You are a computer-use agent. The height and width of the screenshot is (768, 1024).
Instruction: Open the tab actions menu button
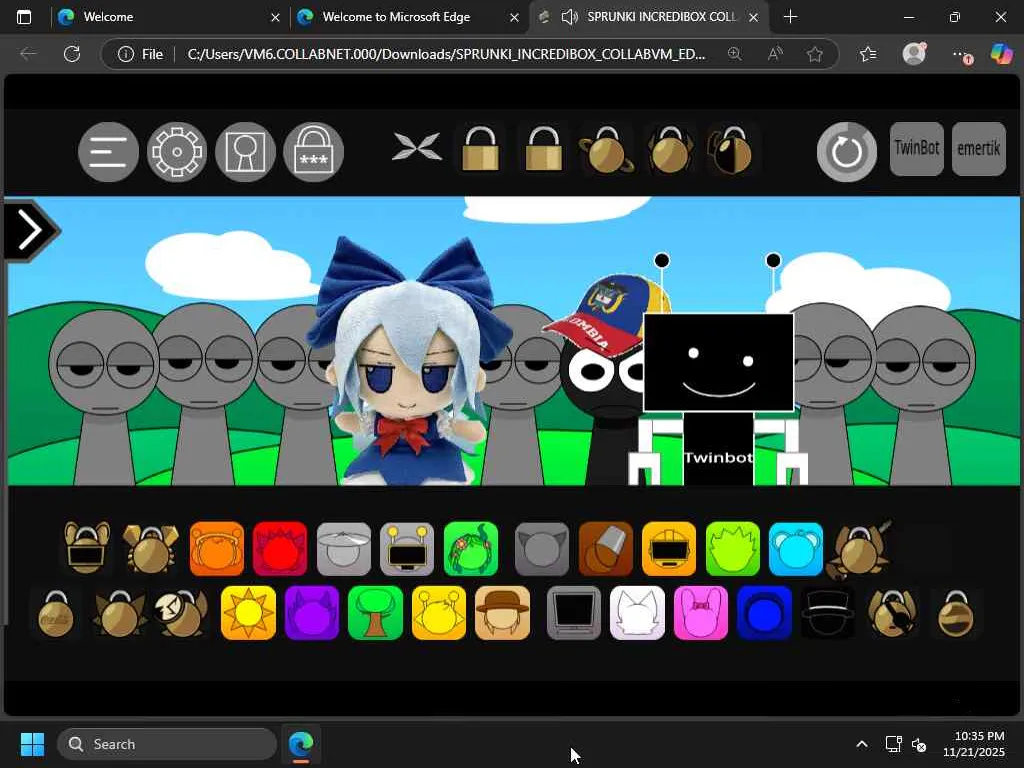coord(24,17)
